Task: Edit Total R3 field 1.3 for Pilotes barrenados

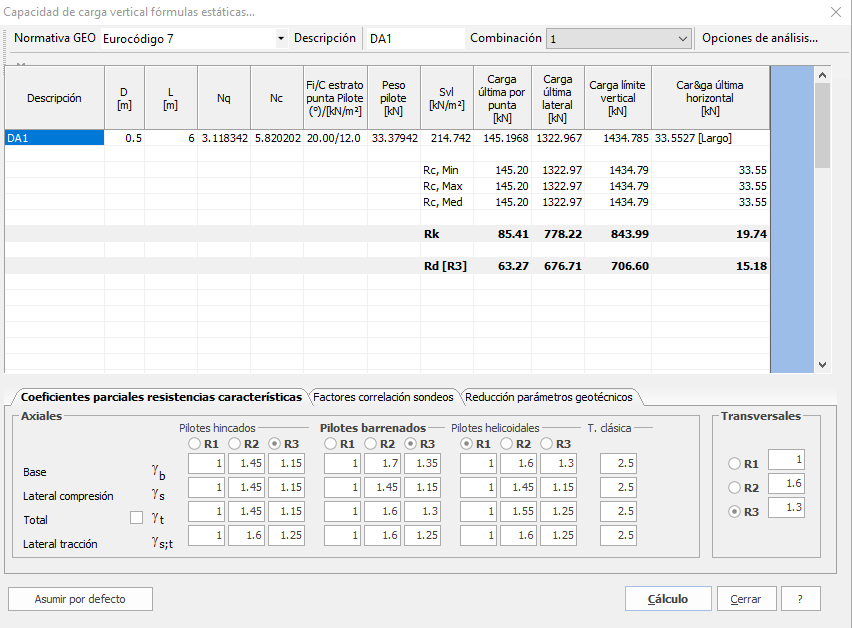Action: point(422,511)
